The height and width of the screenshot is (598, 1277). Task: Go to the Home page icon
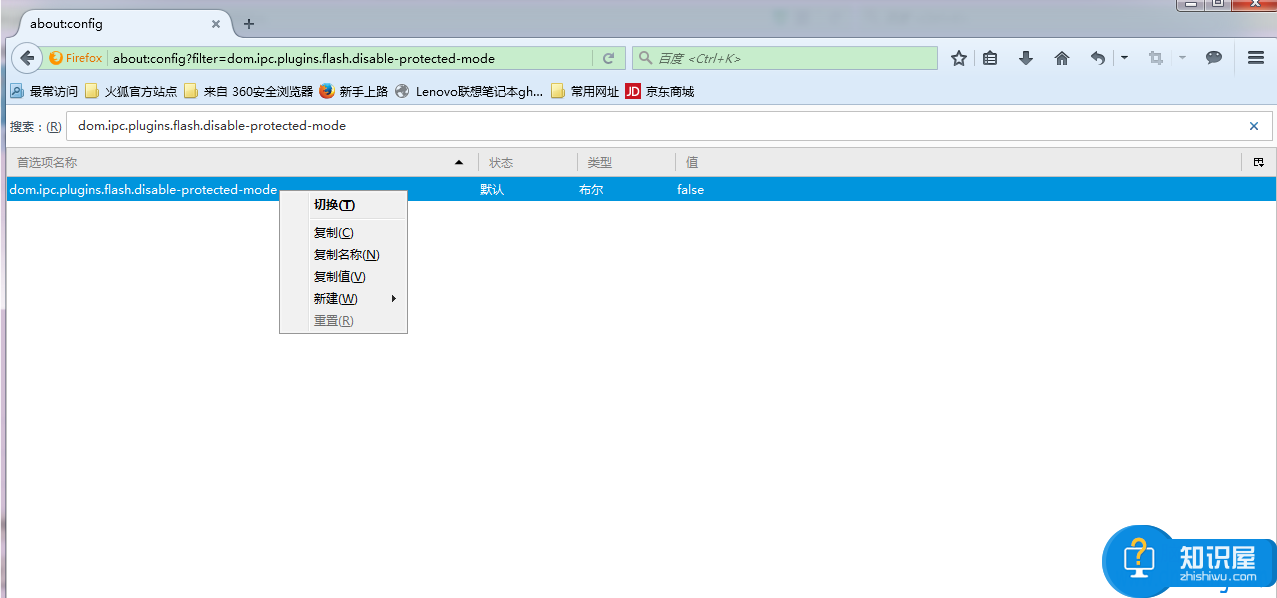(x=1062, y=58)
